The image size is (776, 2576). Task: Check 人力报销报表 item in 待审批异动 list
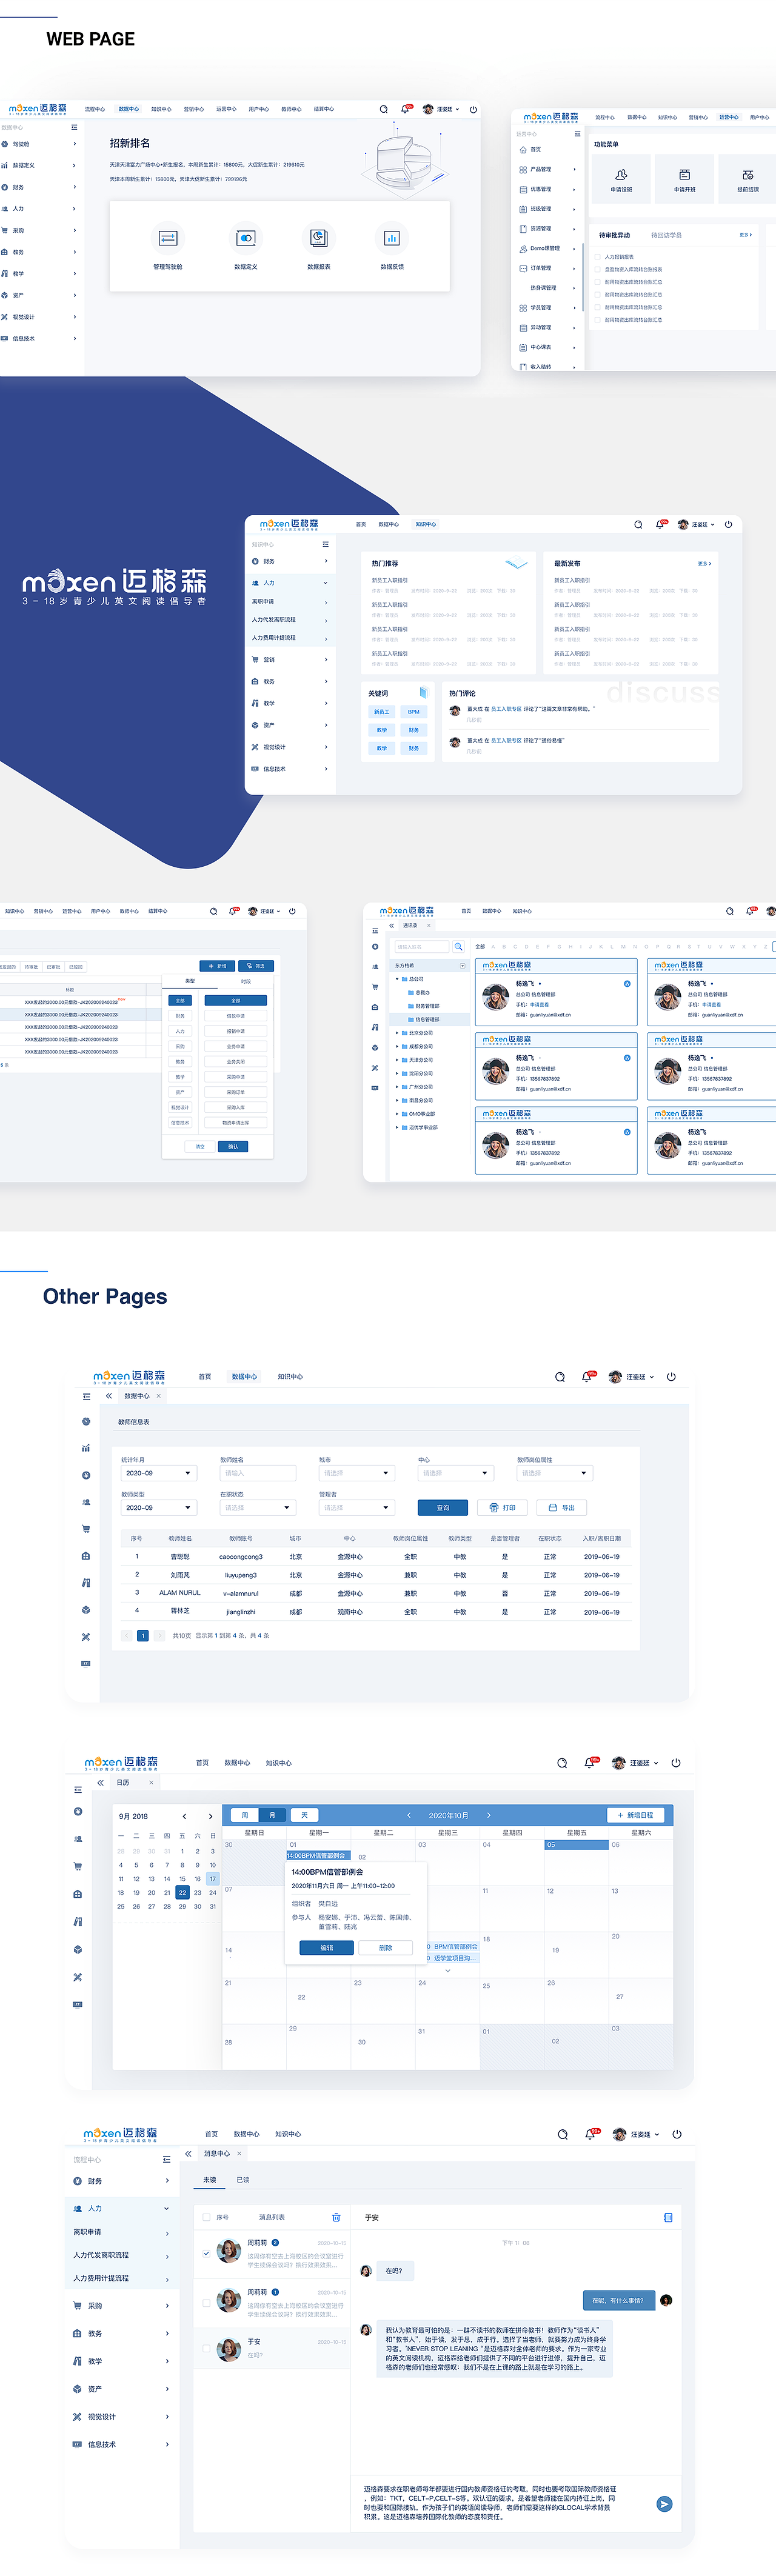coord(598,257)
